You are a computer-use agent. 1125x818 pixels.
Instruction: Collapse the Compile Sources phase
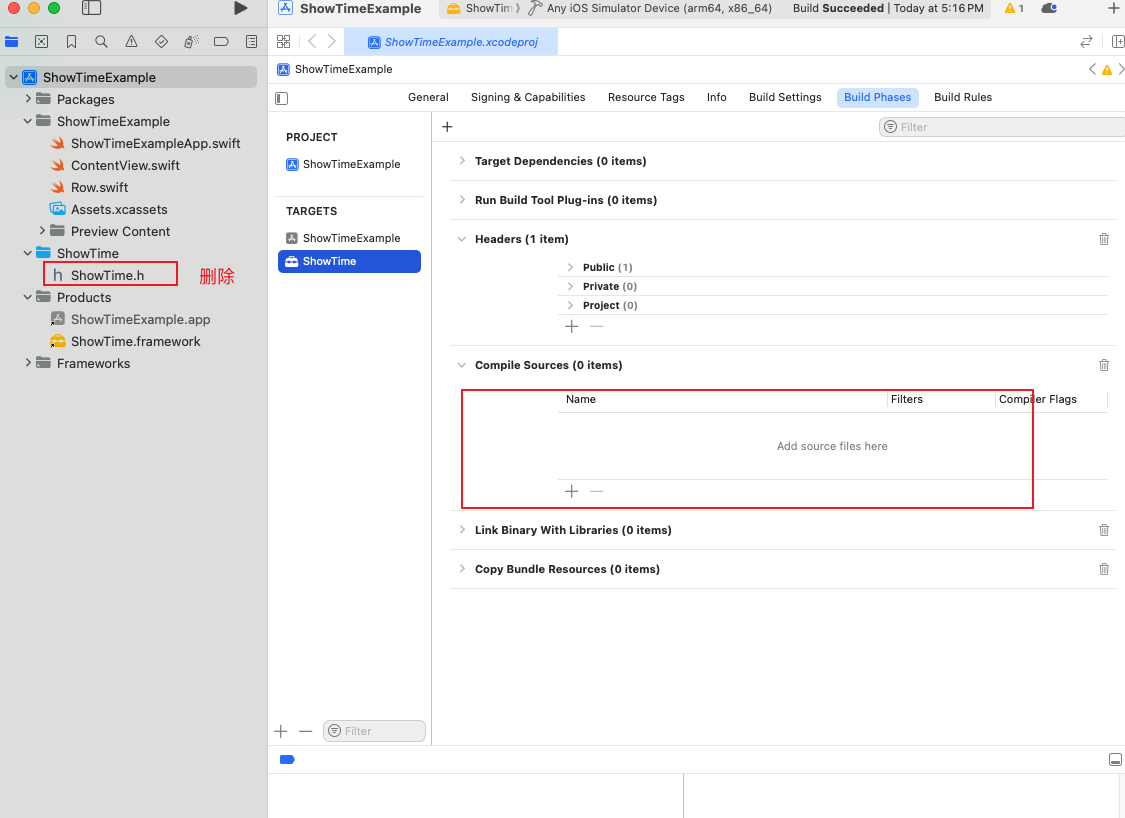coord(462,365)
